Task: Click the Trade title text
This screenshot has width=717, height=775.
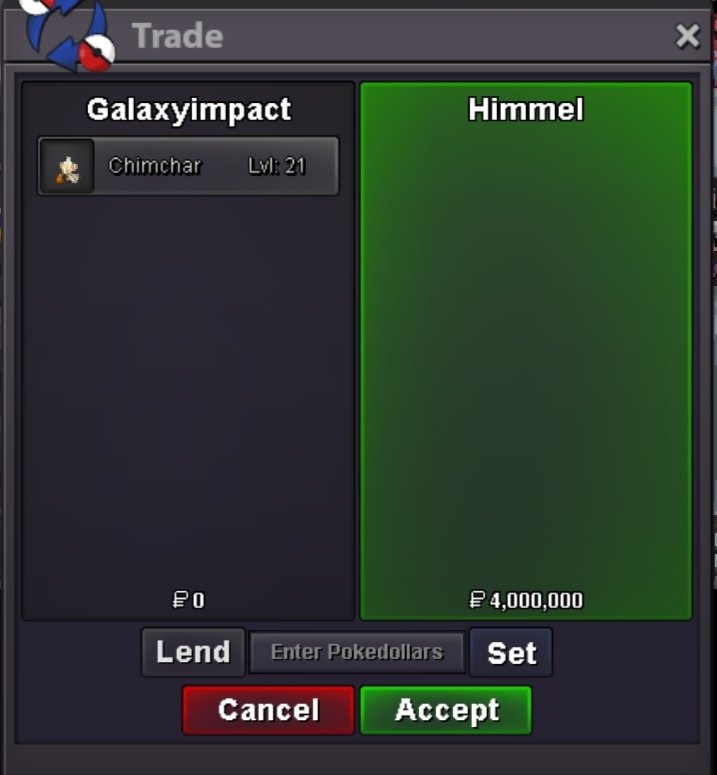Action: click(x=177, y=36)
